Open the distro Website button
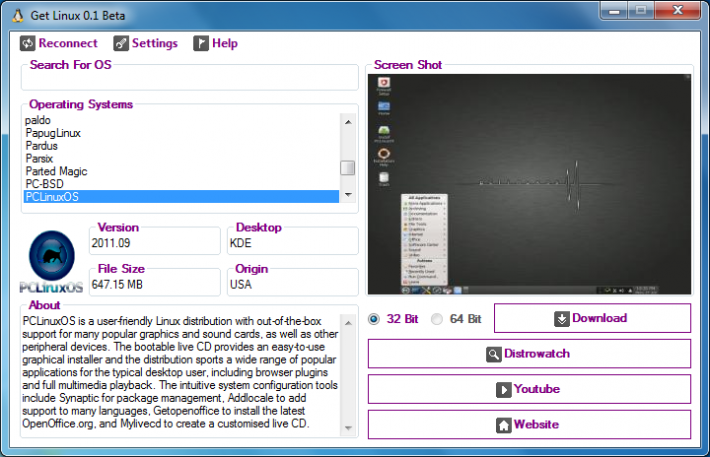 tap(529, 424)
